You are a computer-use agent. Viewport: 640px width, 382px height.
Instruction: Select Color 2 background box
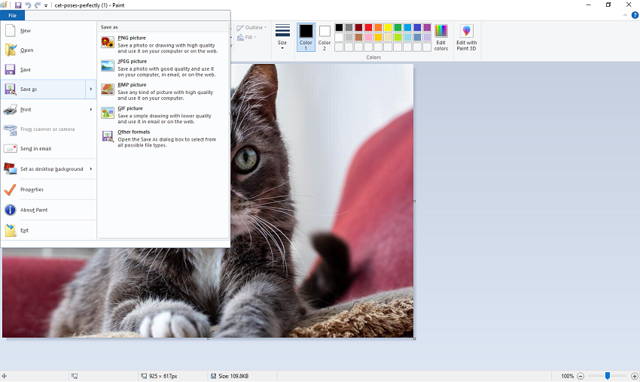point(324,37)
